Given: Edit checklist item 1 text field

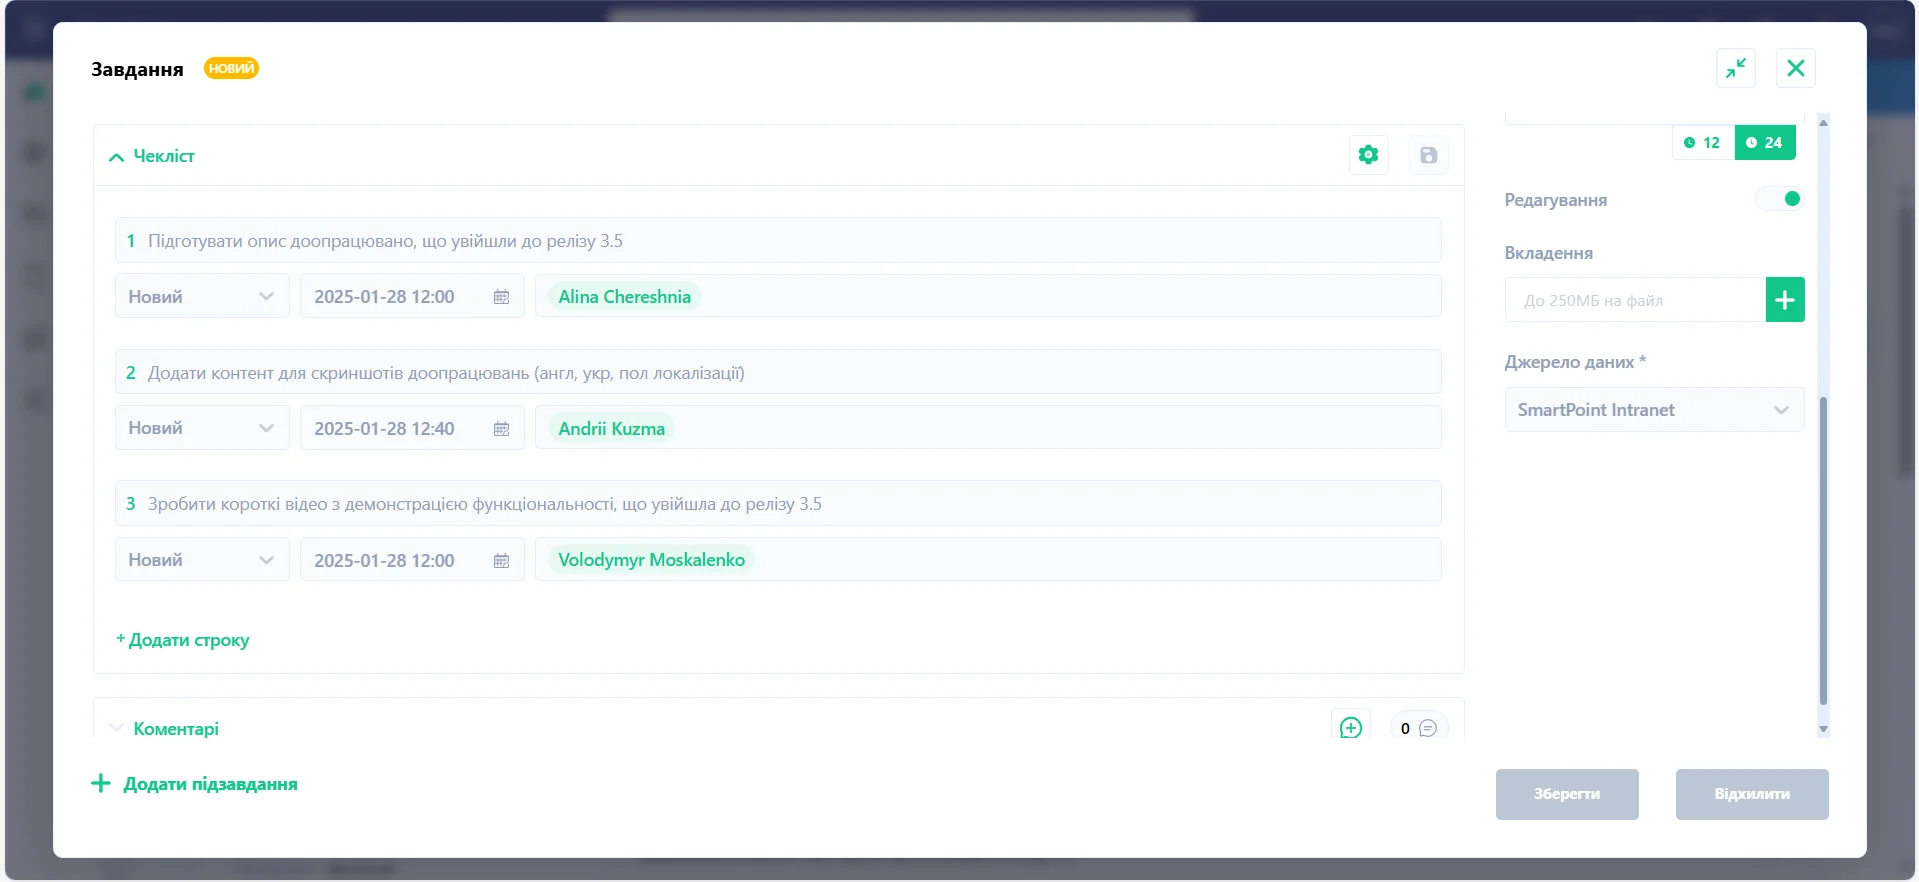Looking at the screenshot, I should [x=778, y=241].
